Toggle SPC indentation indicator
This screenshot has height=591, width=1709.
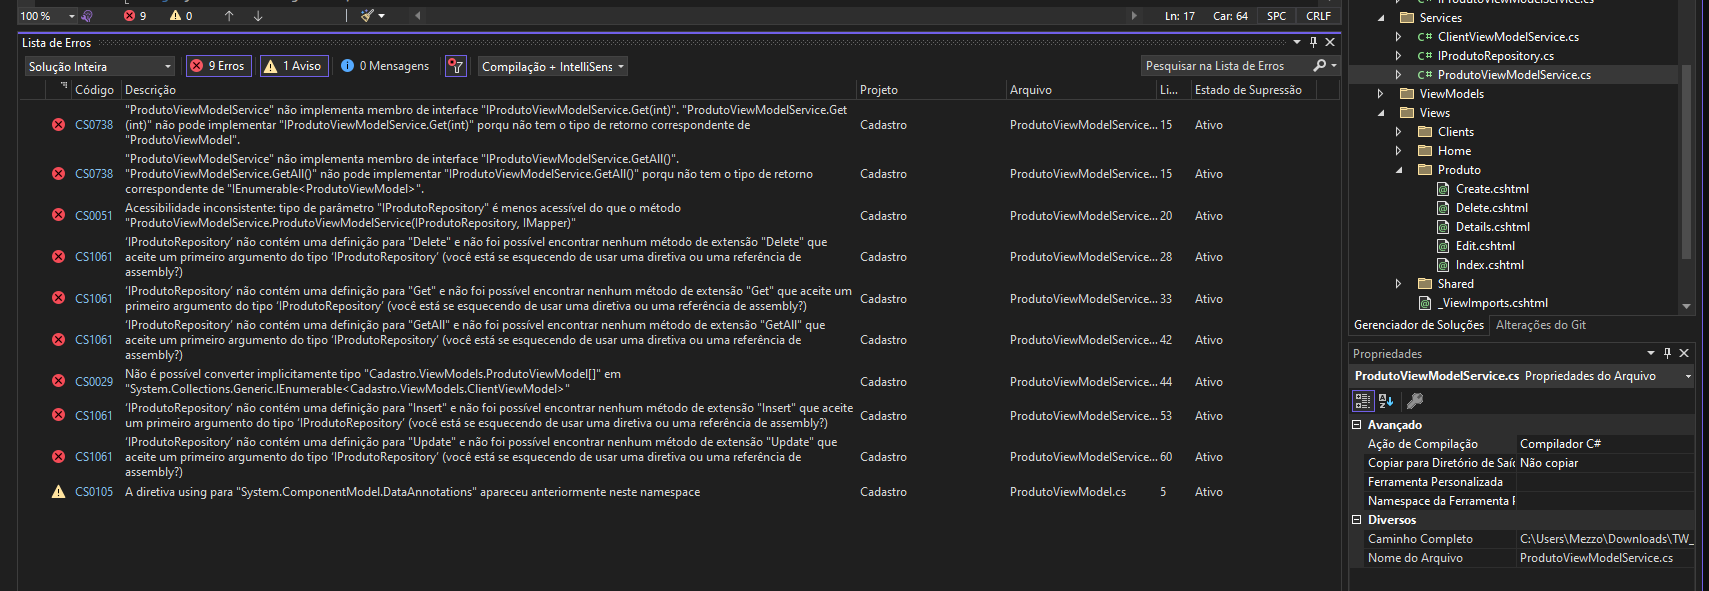[1276, 15]
